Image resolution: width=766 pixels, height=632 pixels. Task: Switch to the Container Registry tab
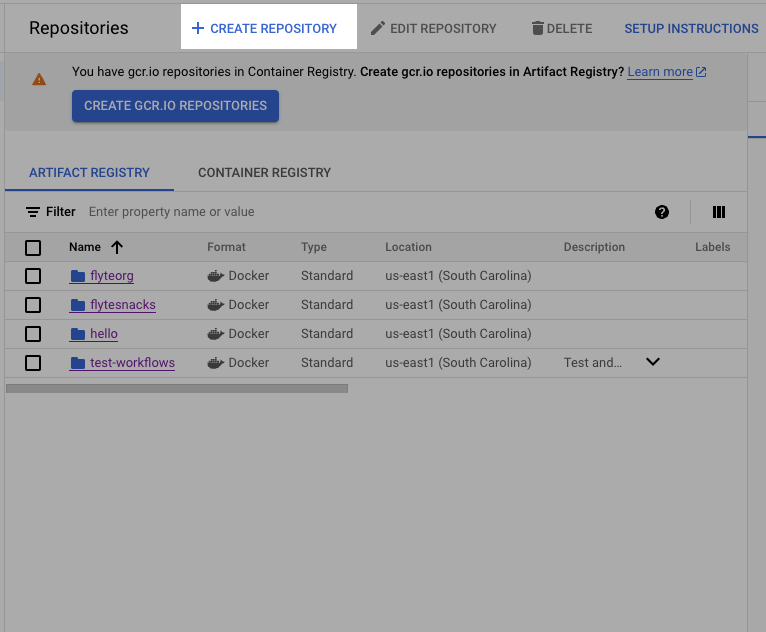coord(264,173)
